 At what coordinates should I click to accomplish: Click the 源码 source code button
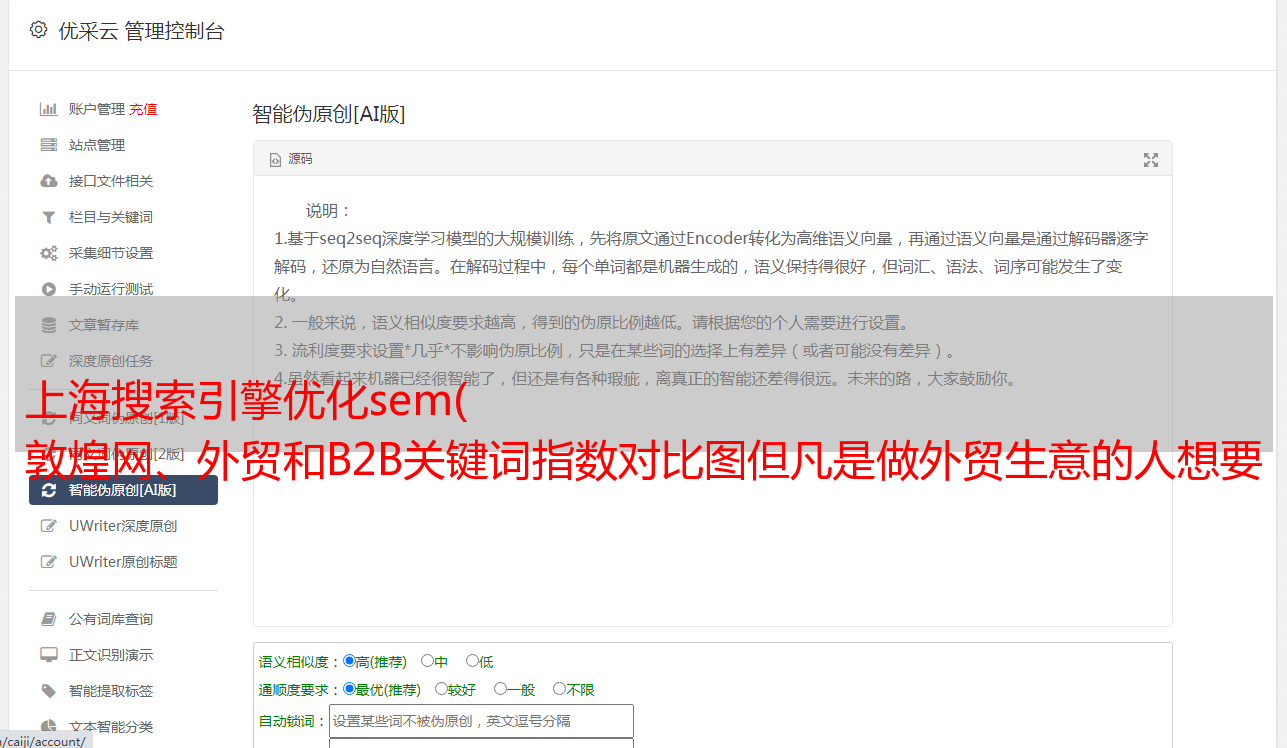(291, 159)
